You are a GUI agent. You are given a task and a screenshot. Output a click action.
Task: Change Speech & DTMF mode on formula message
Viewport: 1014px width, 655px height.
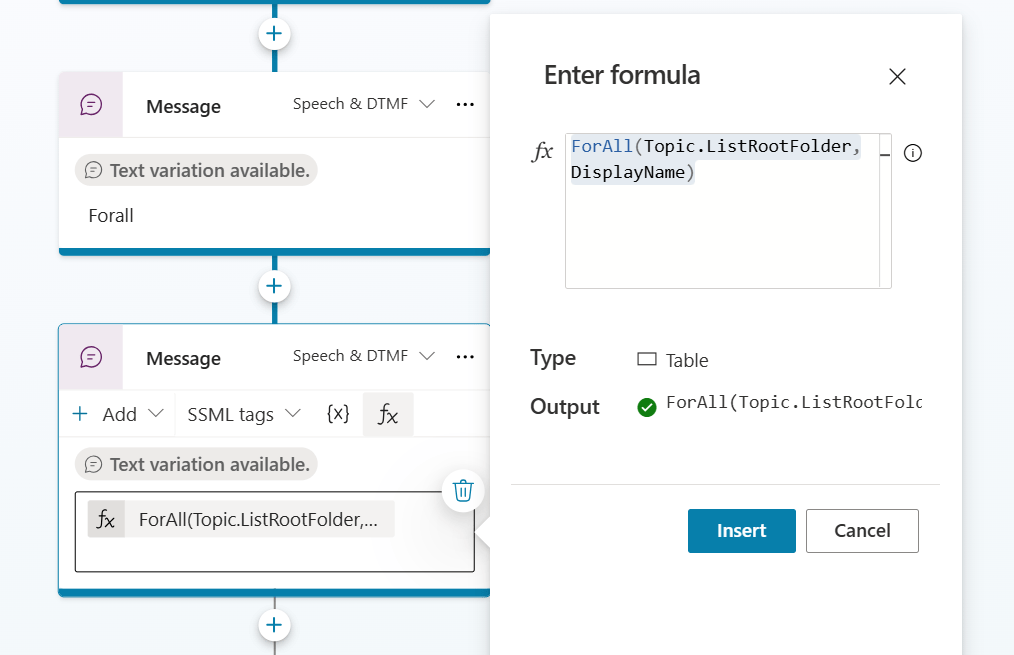[x=363, y=356]
